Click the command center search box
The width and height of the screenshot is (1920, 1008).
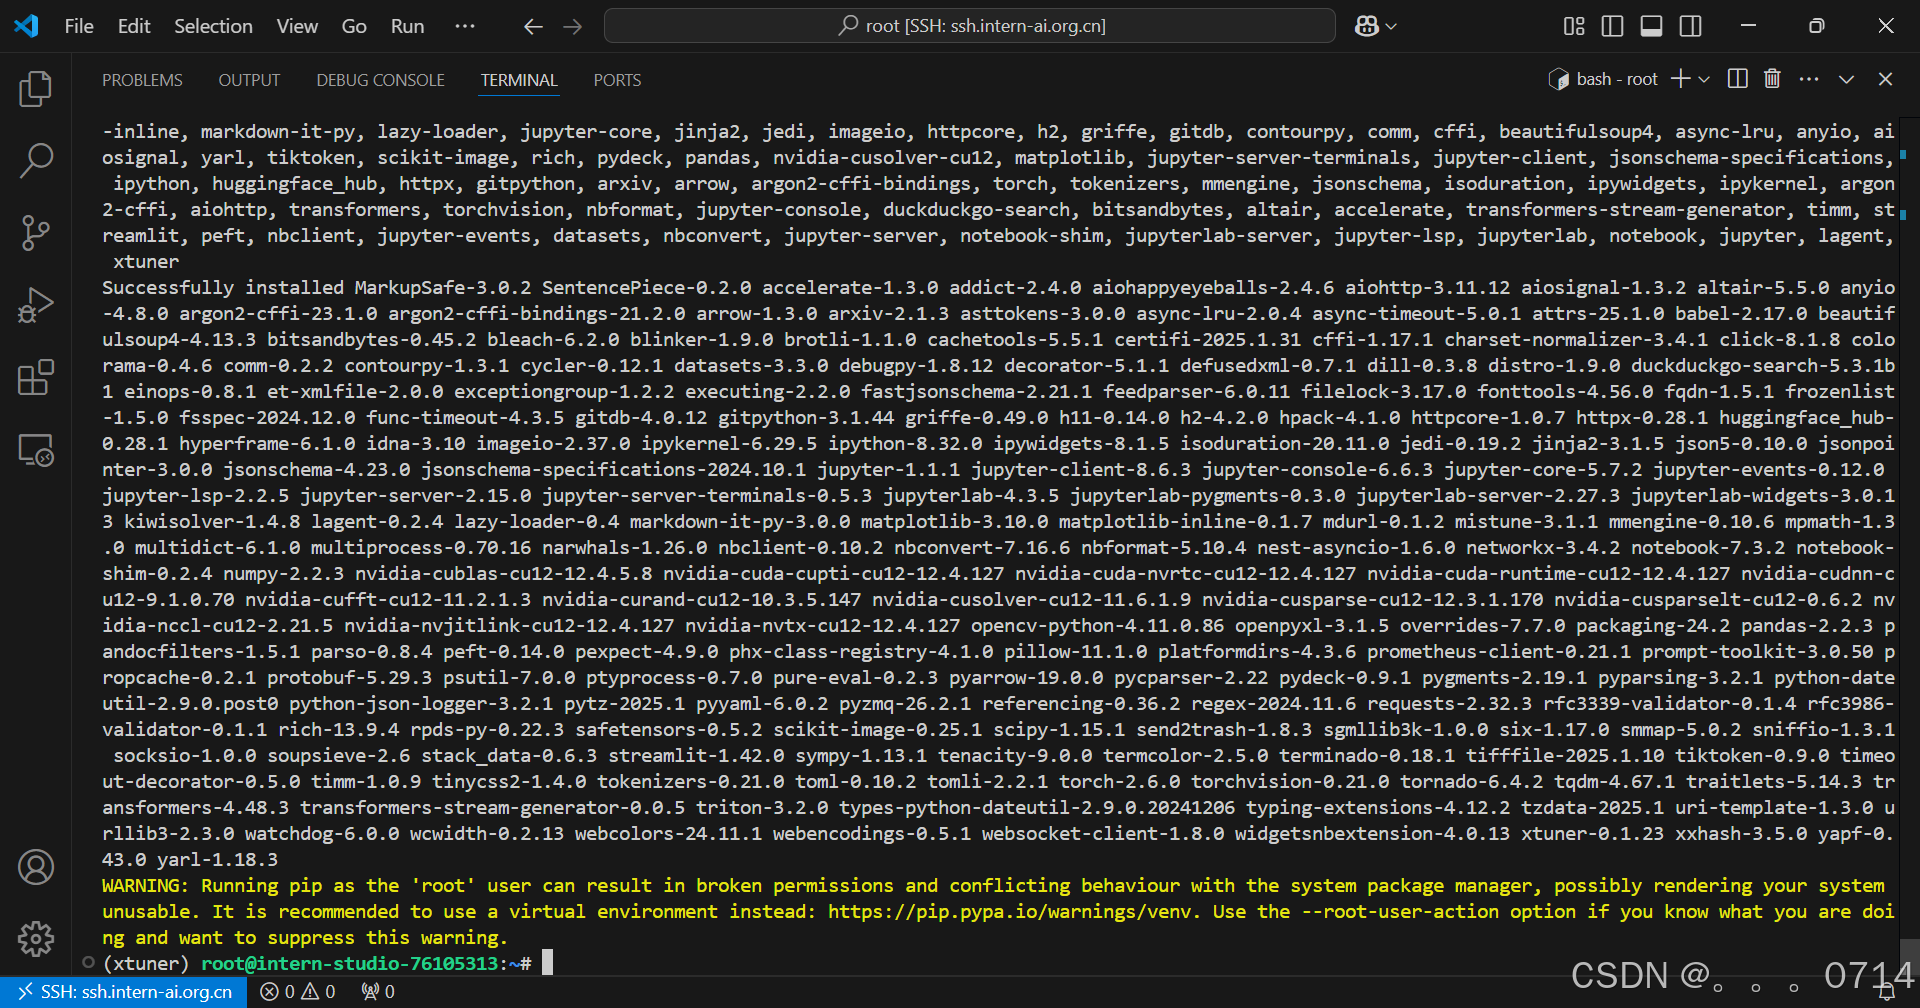pyautogui.click(x=969, y=26)
